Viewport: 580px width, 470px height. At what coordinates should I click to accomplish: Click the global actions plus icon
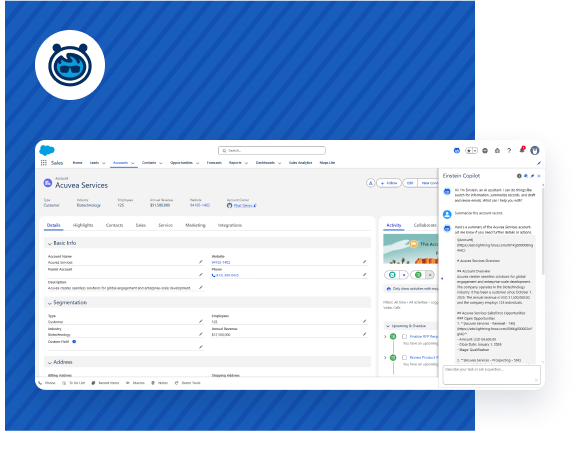(x=485, y=151)
